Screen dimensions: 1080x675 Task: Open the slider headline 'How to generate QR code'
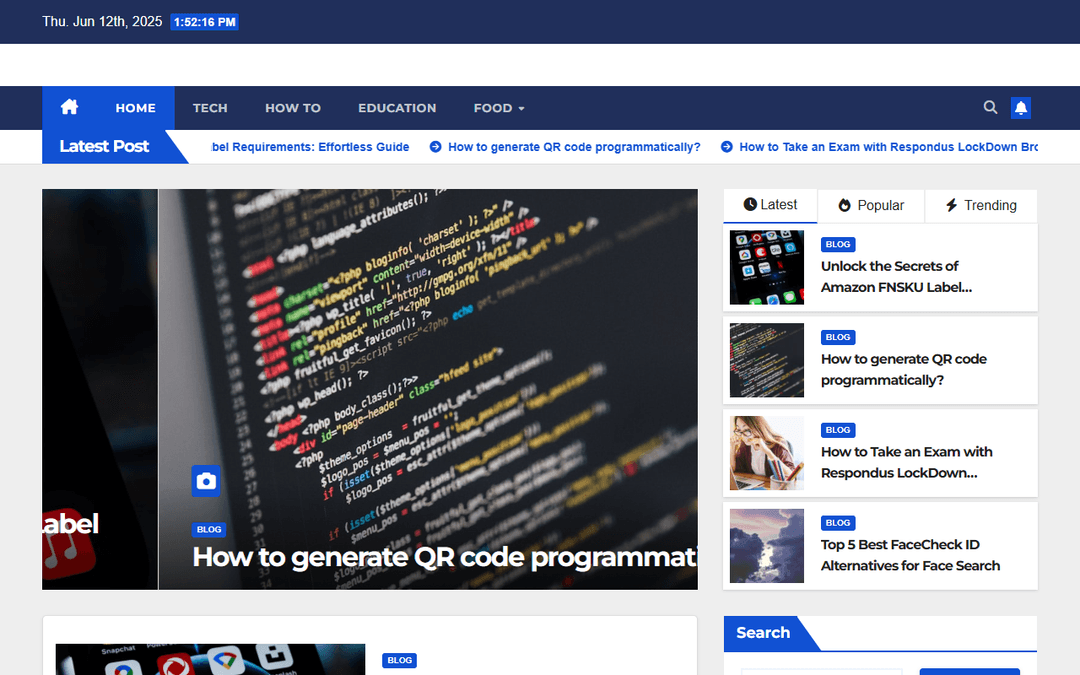tap(445, 557)
